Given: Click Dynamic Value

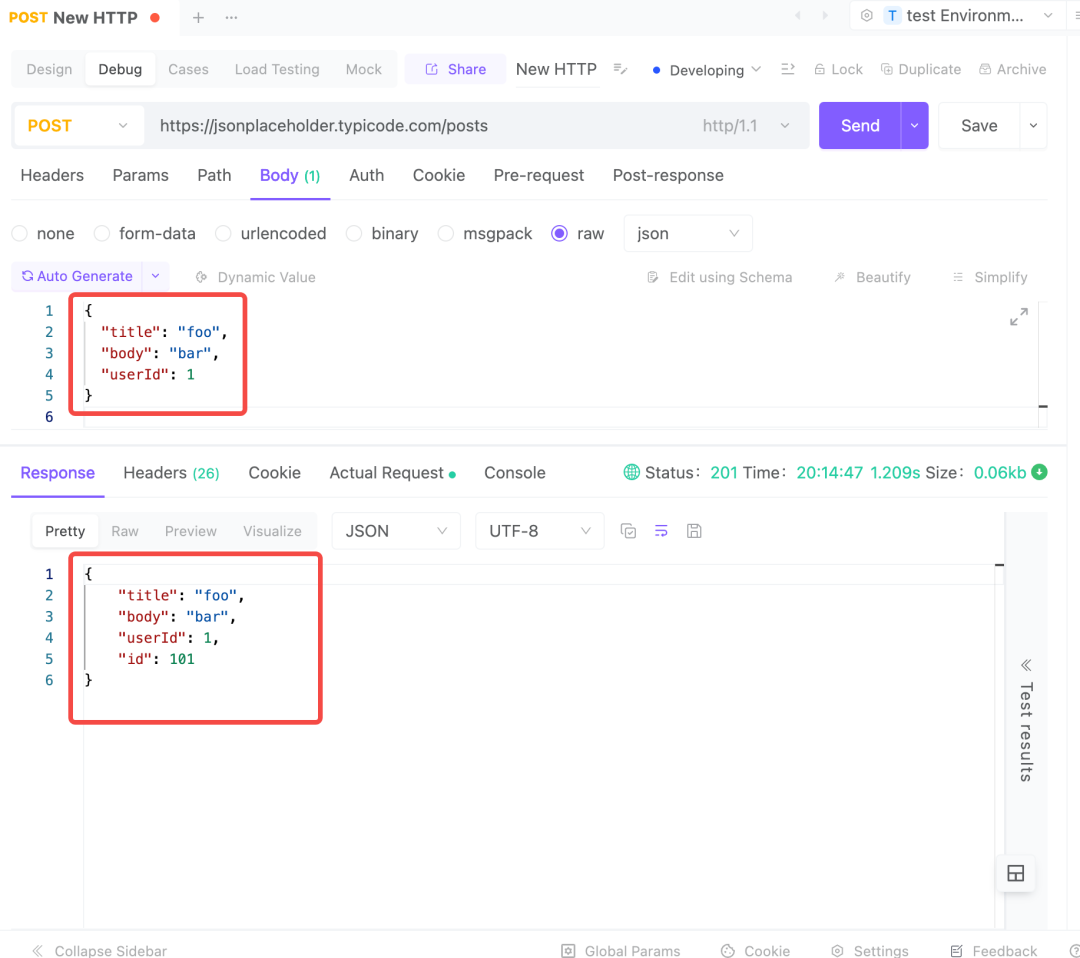Looking at the screenshot, I should pos(256,277).
